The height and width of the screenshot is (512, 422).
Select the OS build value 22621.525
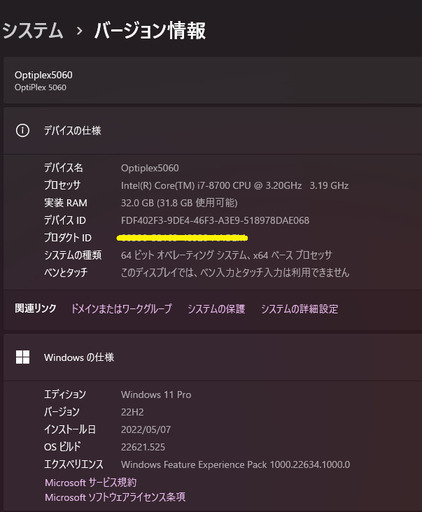pyautogui.click(x=143, y=447)
